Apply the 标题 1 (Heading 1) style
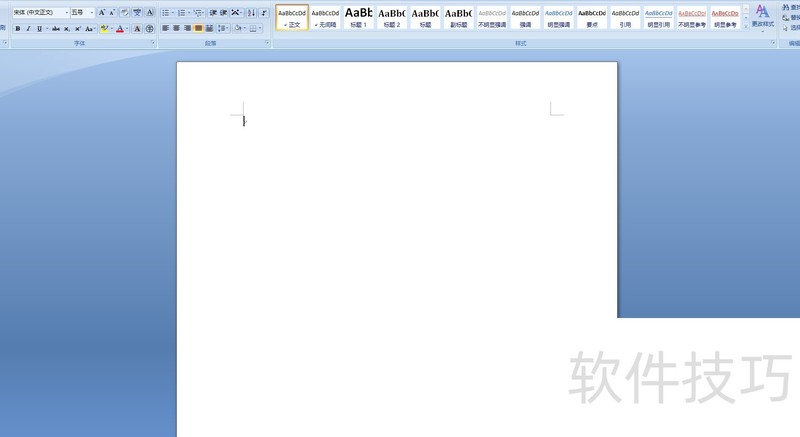 [x=358, y=17]
